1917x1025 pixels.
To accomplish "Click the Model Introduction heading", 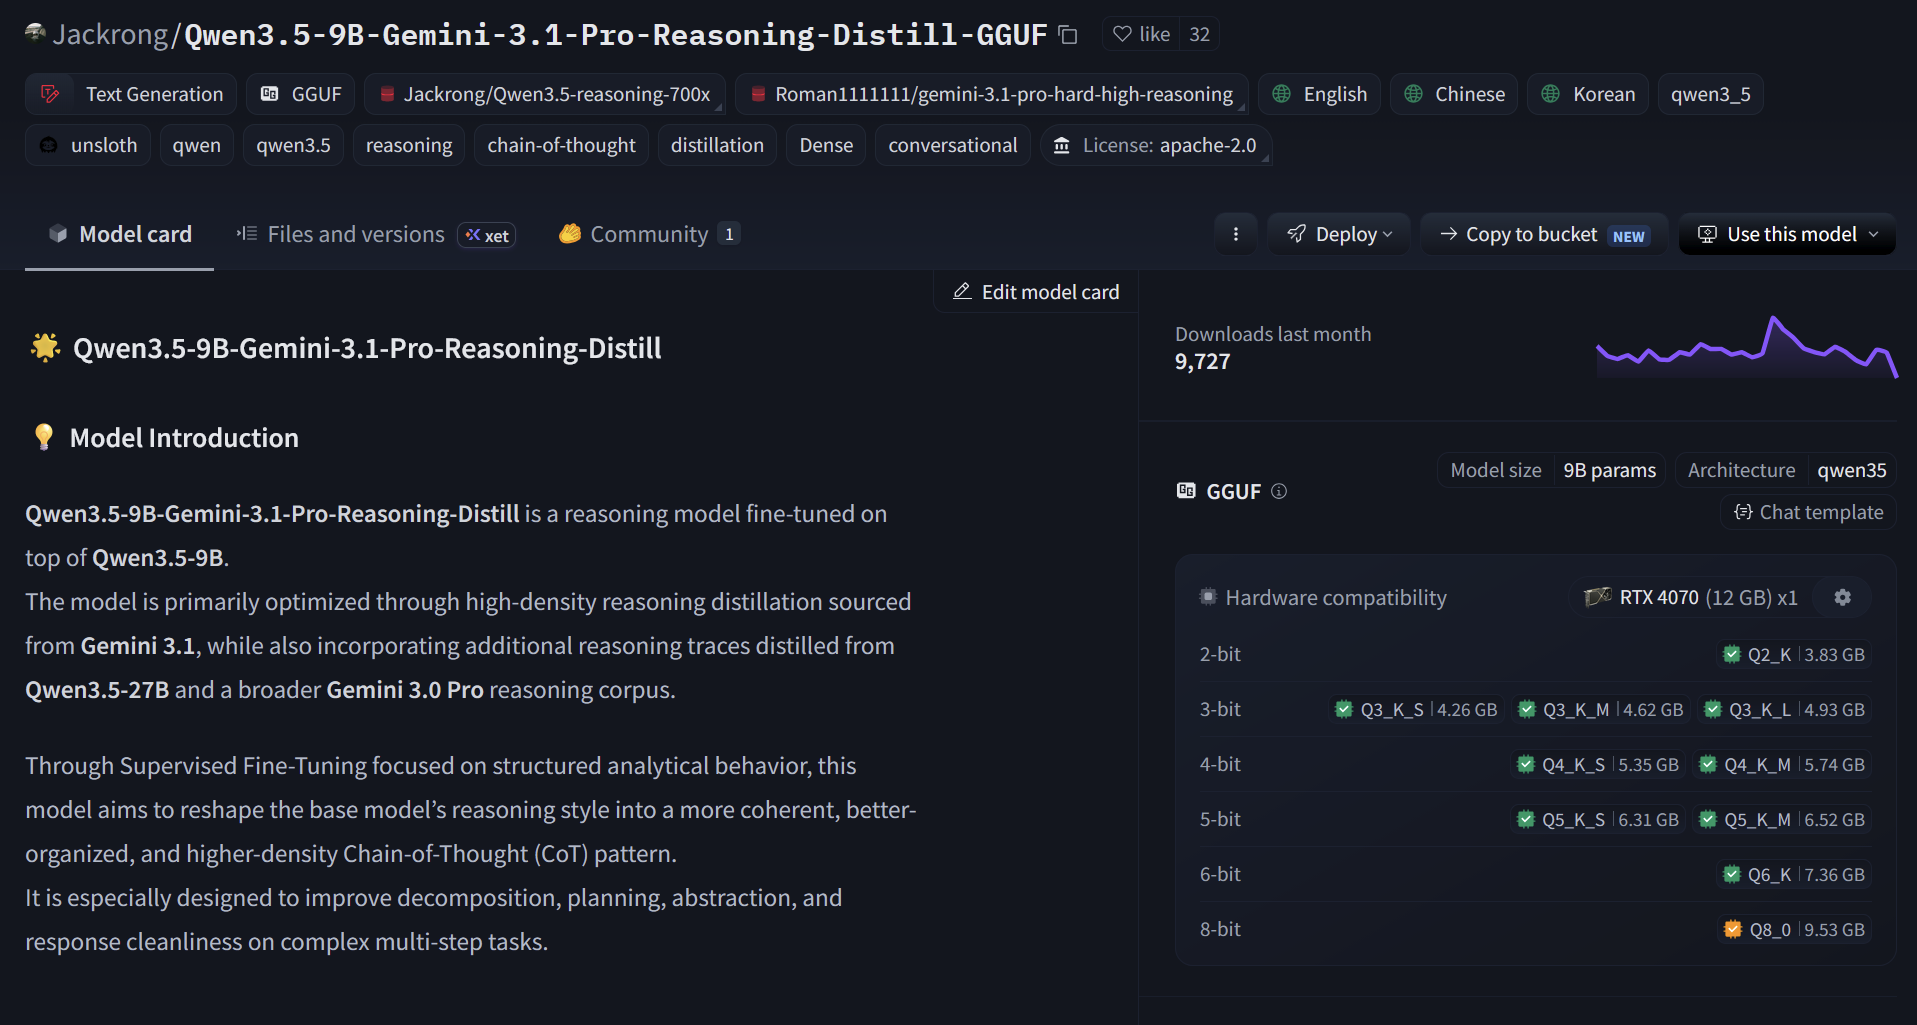I will (x=184, y=437).
